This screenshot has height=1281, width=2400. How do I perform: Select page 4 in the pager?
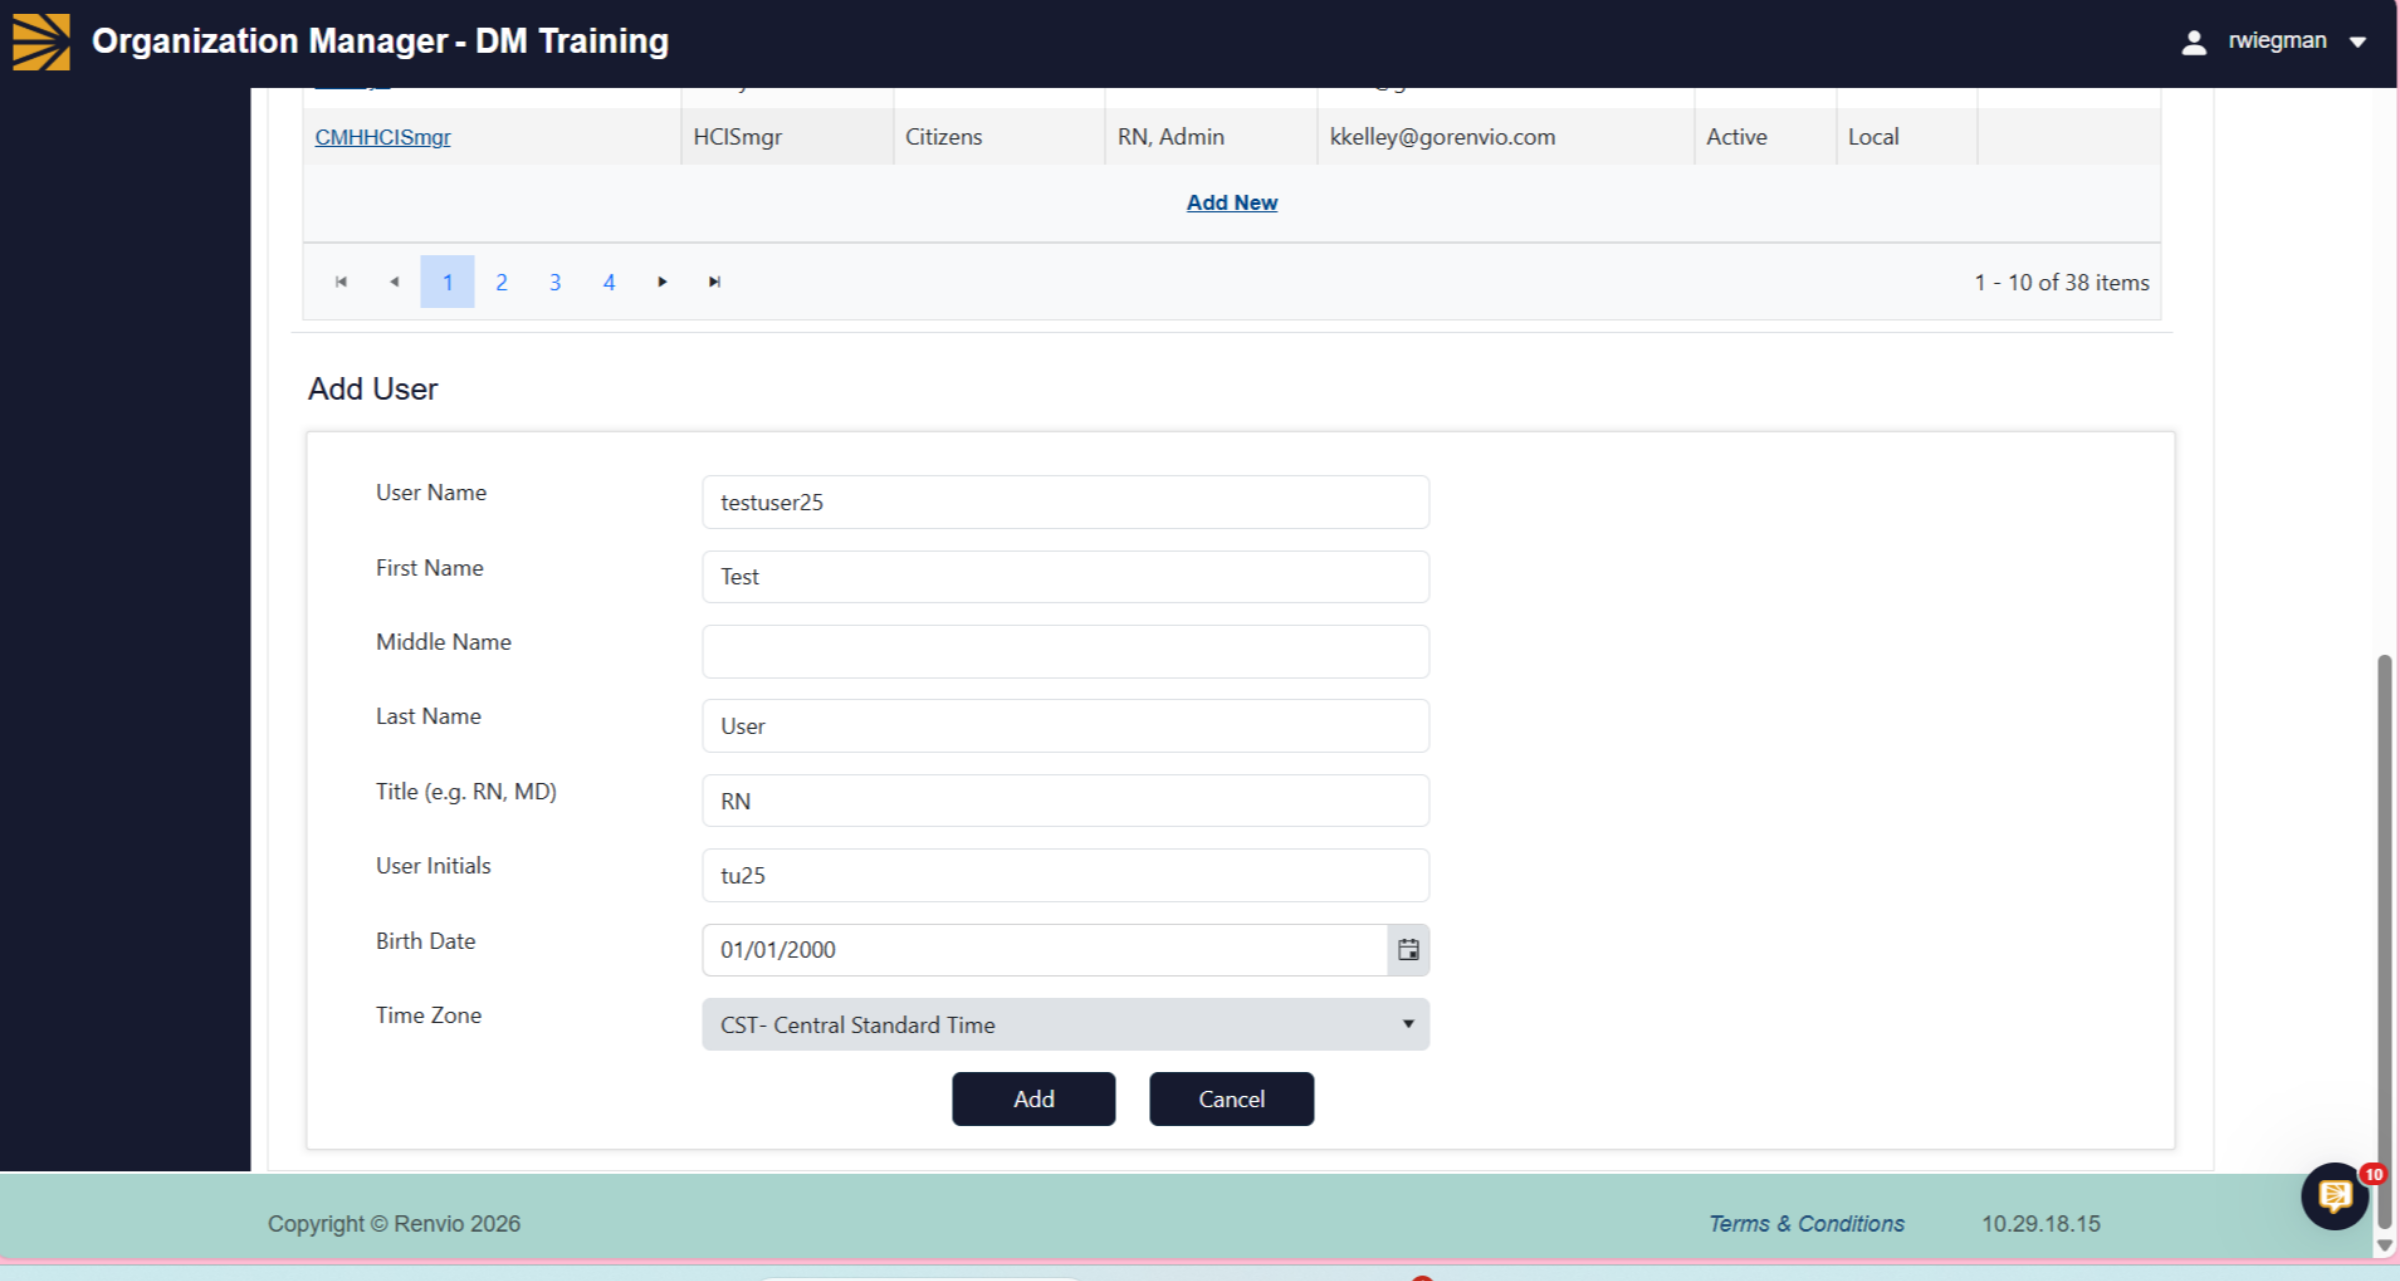(x=608, y=282)
